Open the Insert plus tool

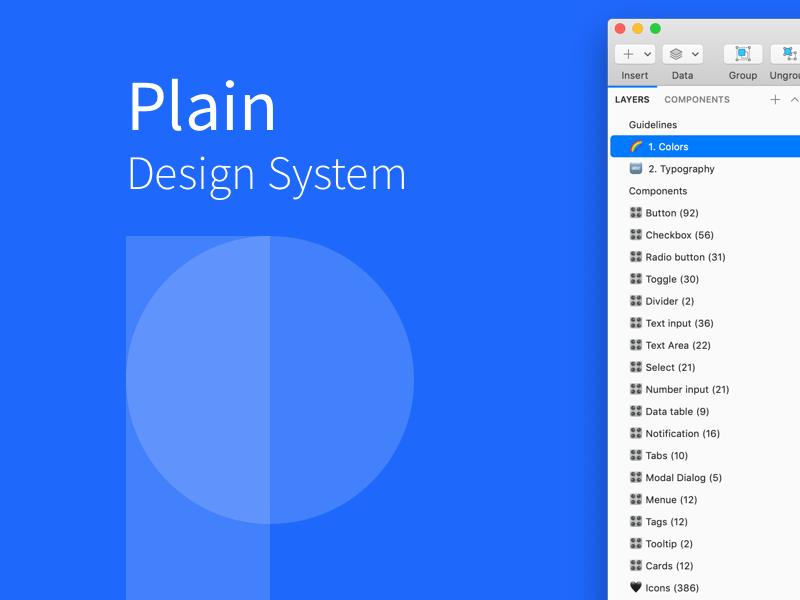coord(628,54)
